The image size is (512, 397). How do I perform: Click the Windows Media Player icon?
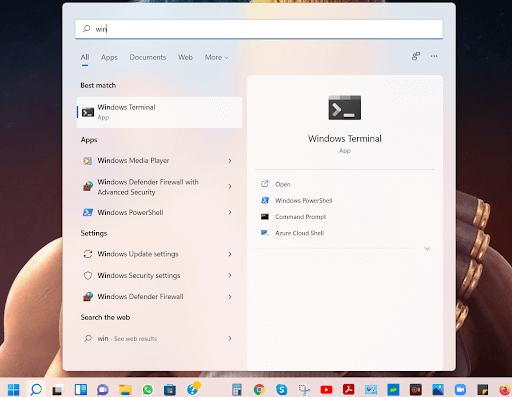(x=87, y=161)
